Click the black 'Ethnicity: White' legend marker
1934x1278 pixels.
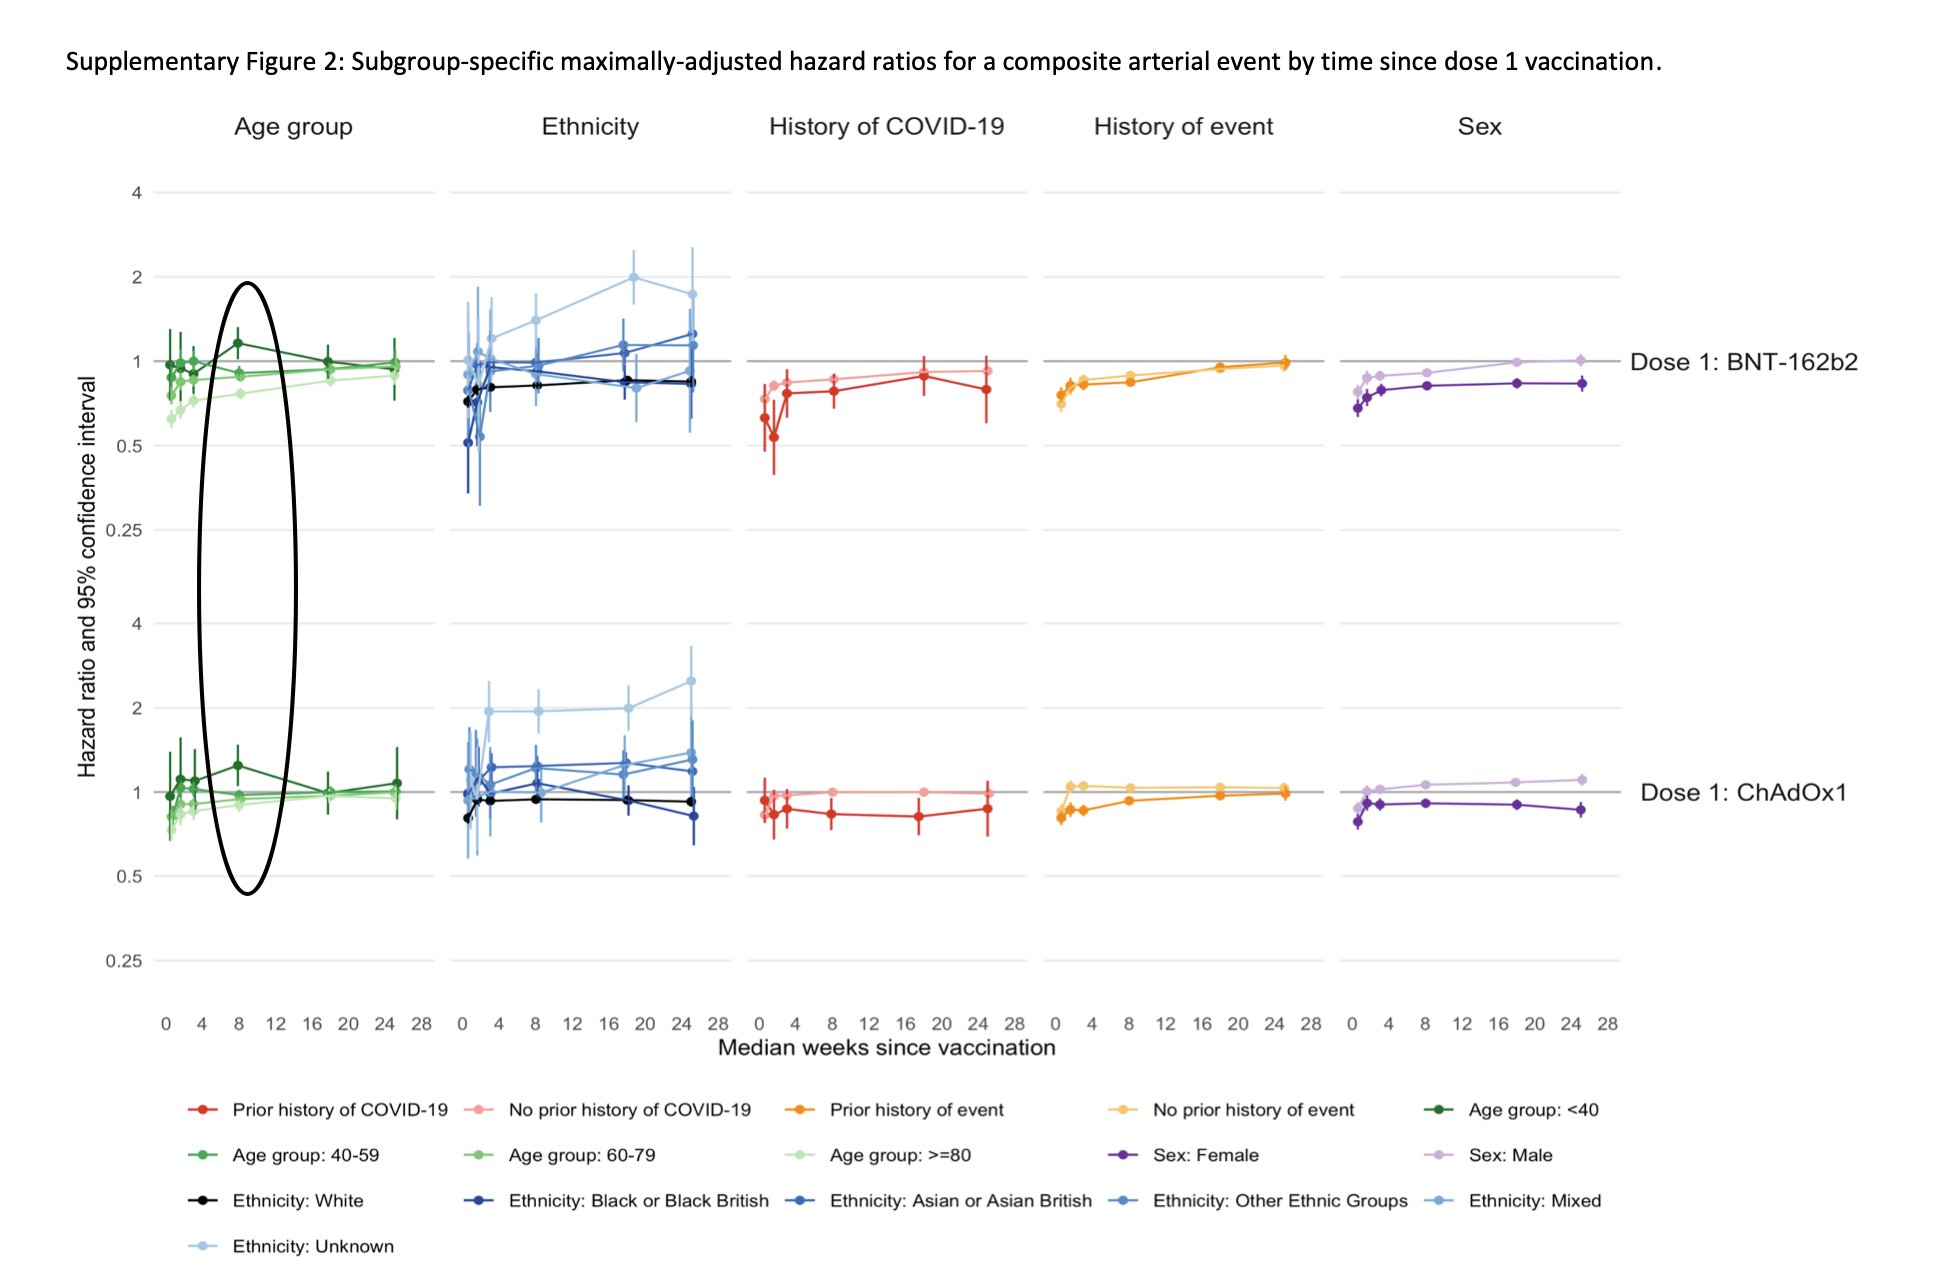coord(202,1201)
